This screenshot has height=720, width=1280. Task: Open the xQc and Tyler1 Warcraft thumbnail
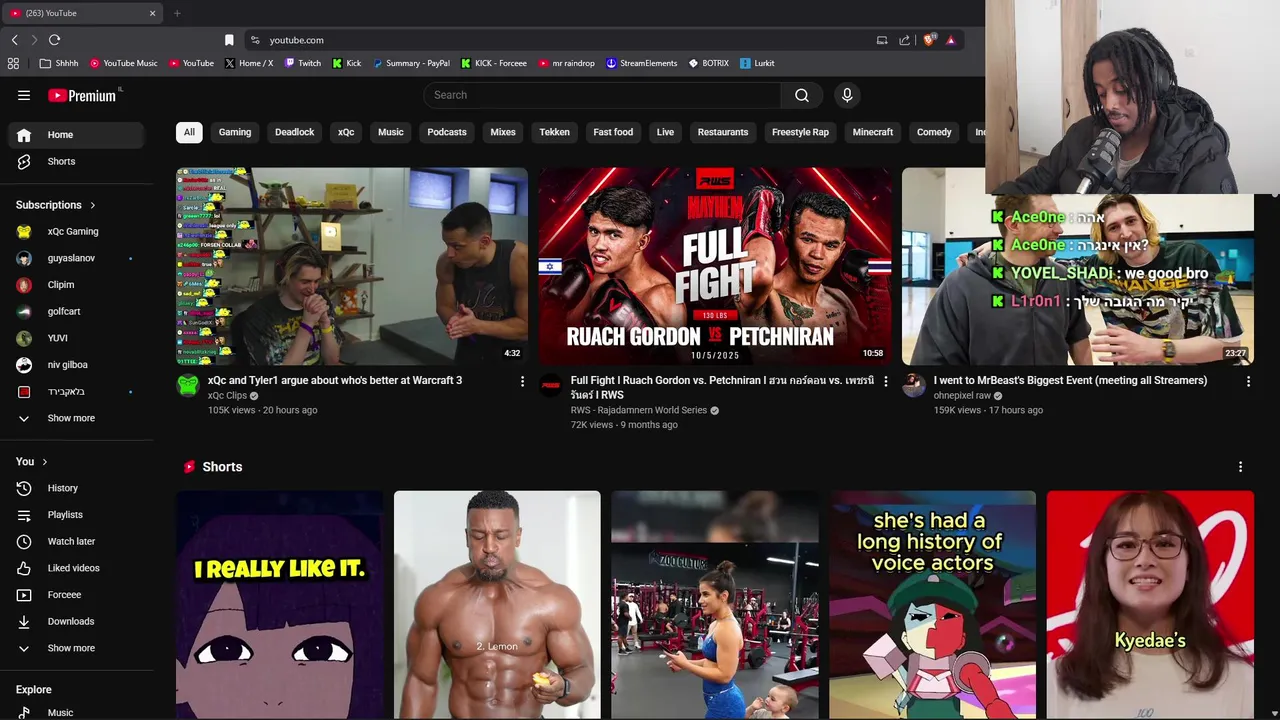[352, 266]
